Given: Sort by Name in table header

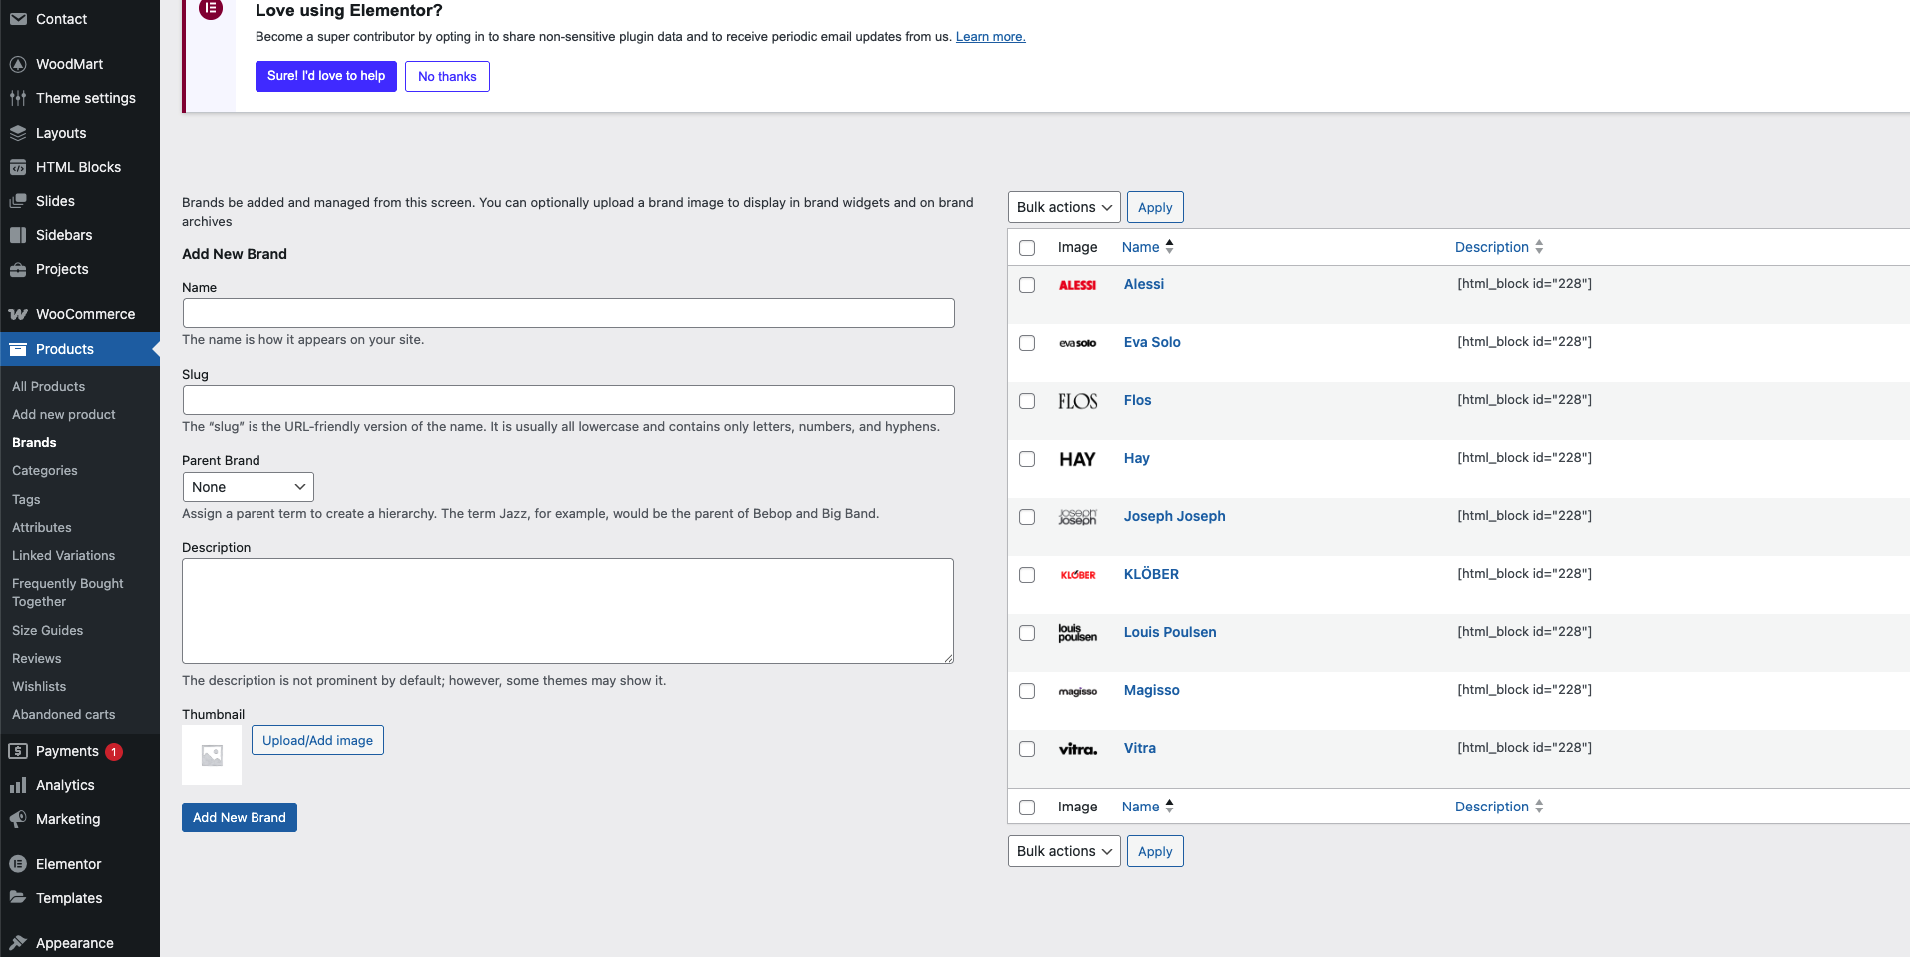Looking at the screenshot, I should [1147, 247].
